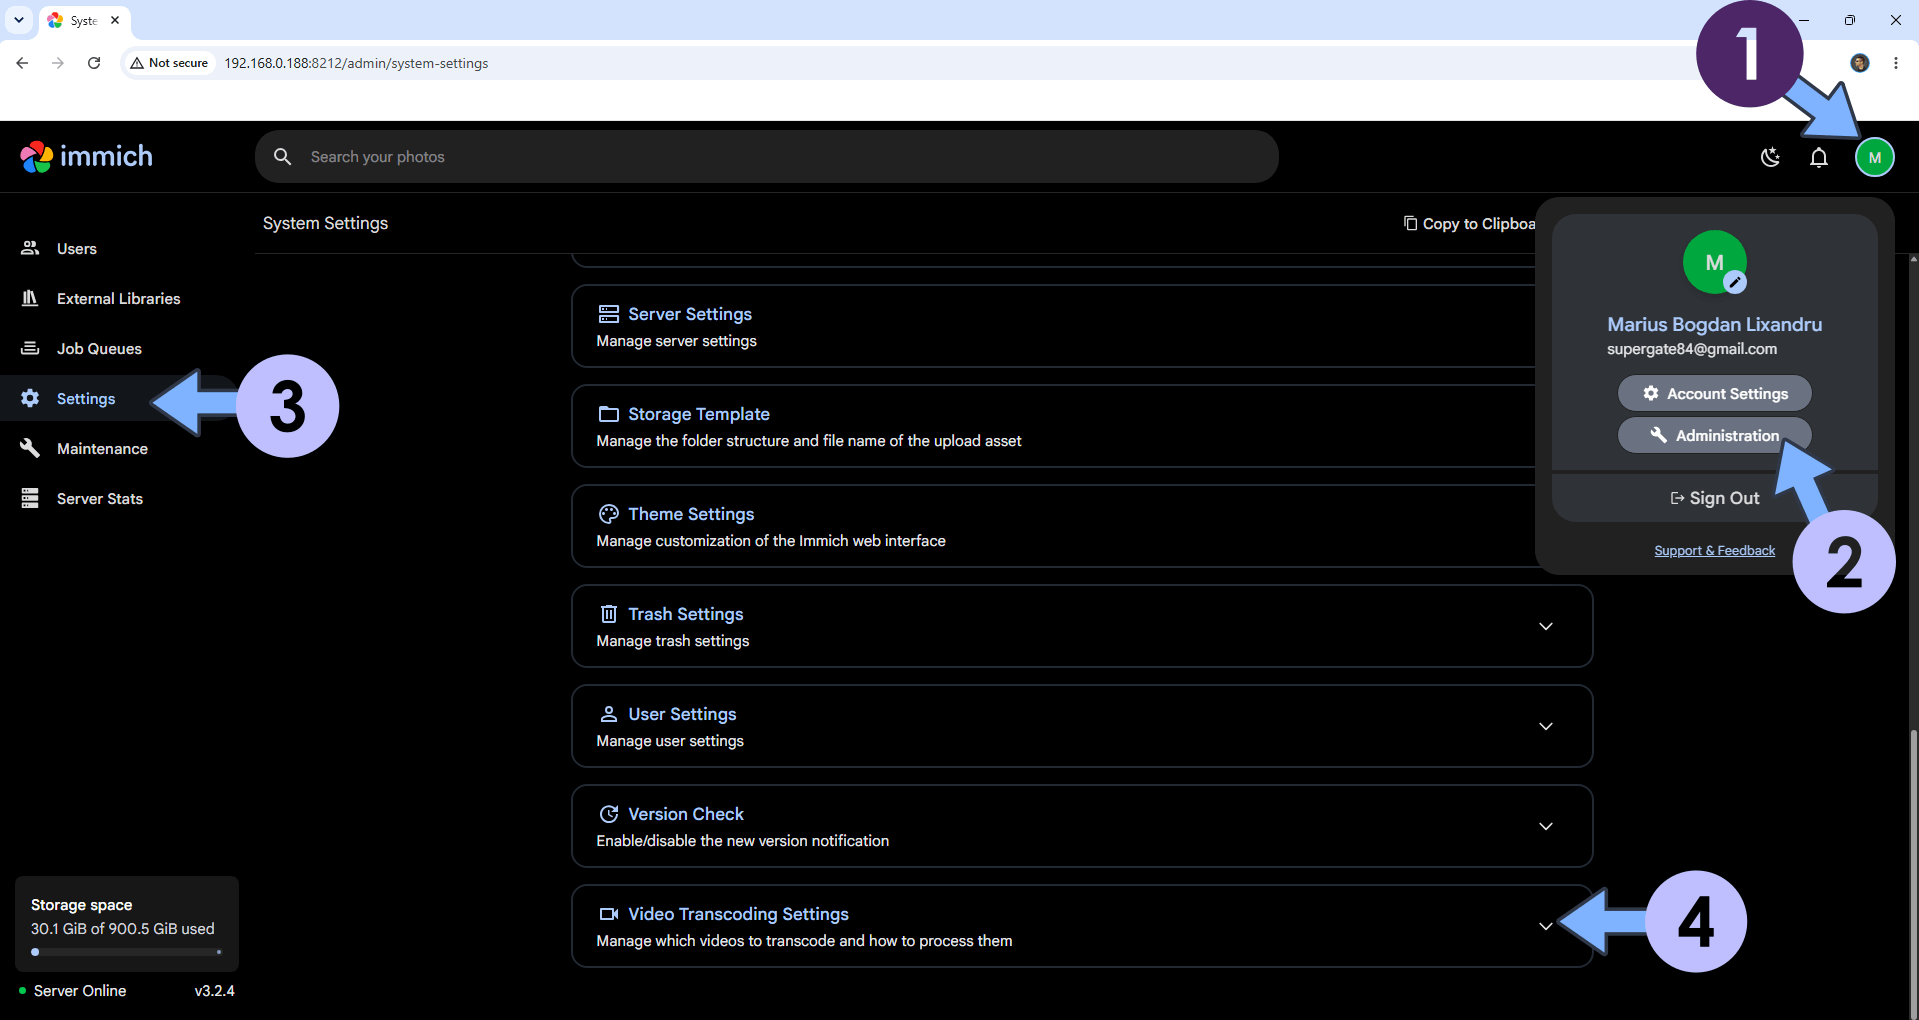Click the Server Settings server icon
This screenshot has height=1020, width=1919.
coord(608,314)
